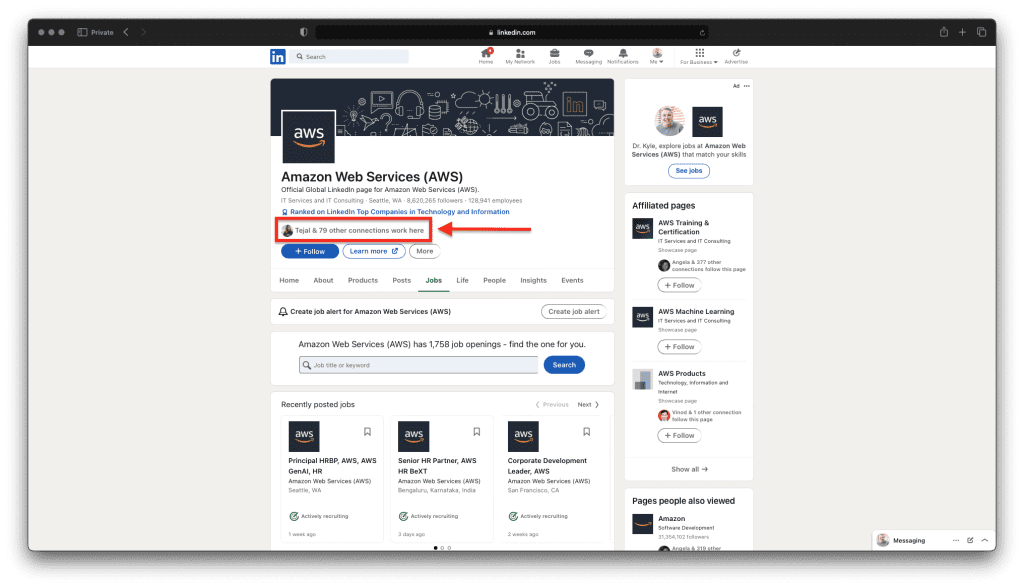
Task: Click Show all affiliated pages
Action: pos(689,470)
